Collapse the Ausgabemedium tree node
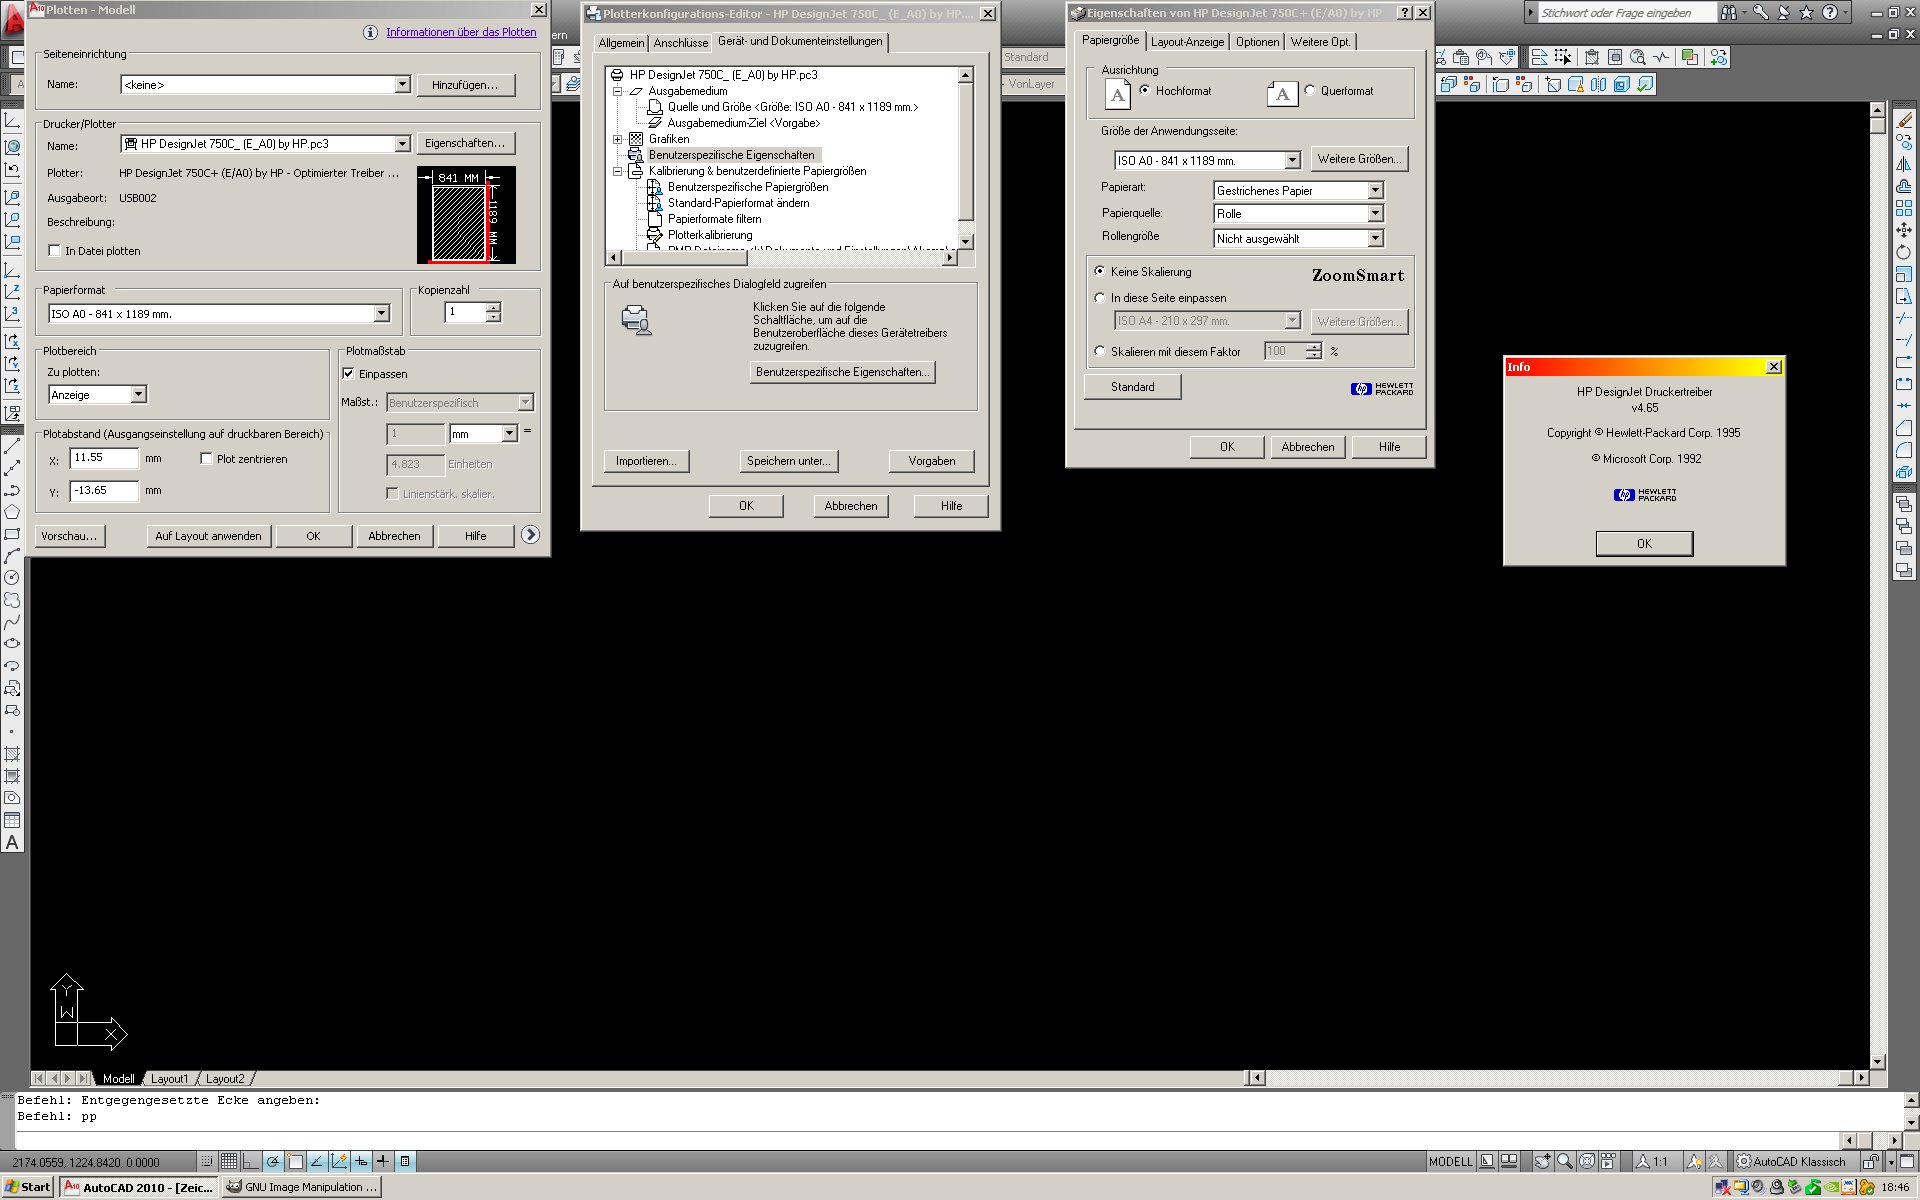Screen dimensions: 1920x1200 click(x=617, y=91)
